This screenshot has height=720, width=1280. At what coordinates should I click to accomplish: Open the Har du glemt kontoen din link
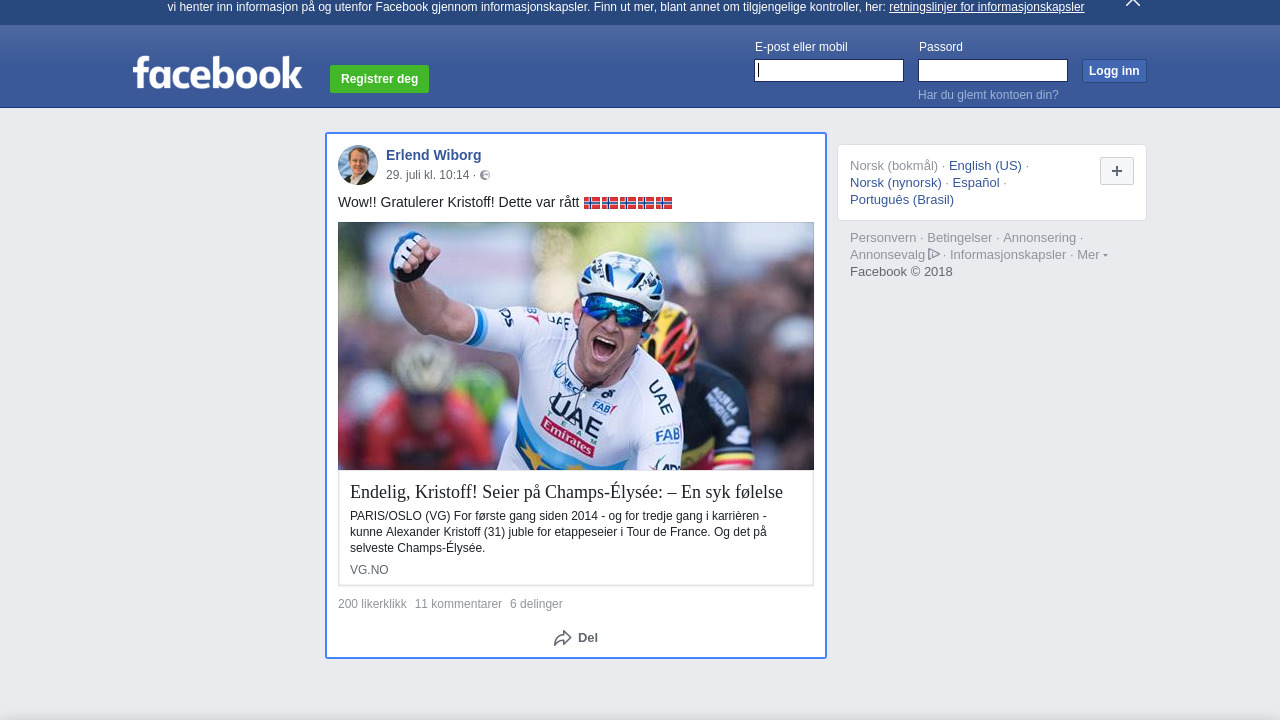click(x=988, y=95)
